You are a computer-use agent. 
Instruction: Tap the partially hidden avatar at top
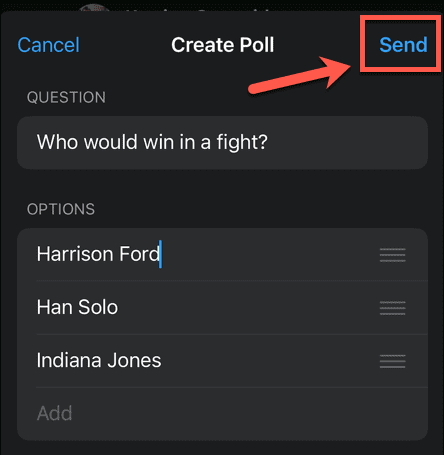click(94, 8)
